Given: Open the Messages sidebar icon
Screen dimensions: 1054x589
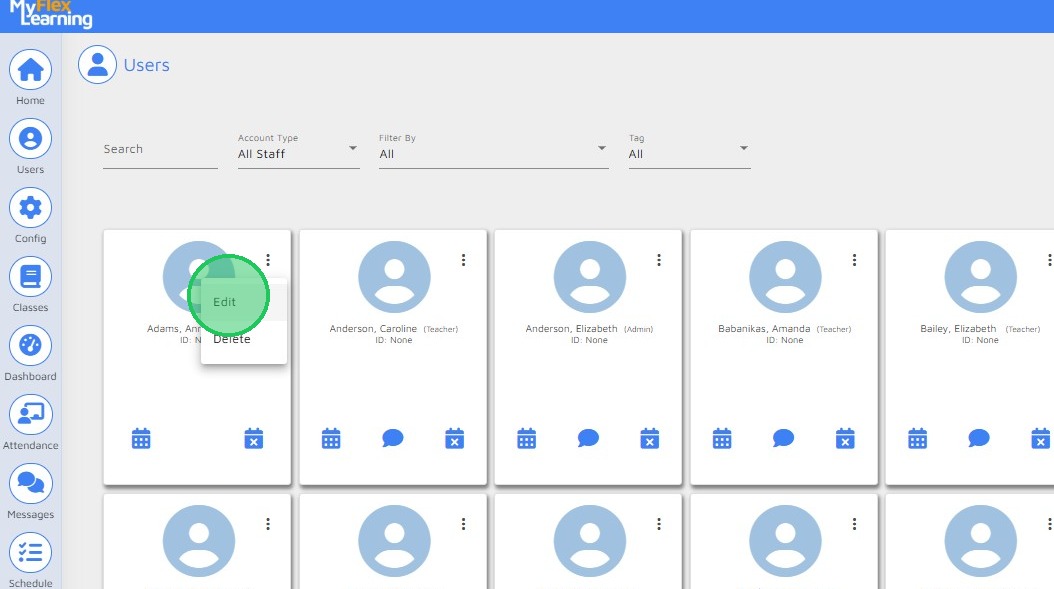Looking at the screenshot, I should click(30, 483).
